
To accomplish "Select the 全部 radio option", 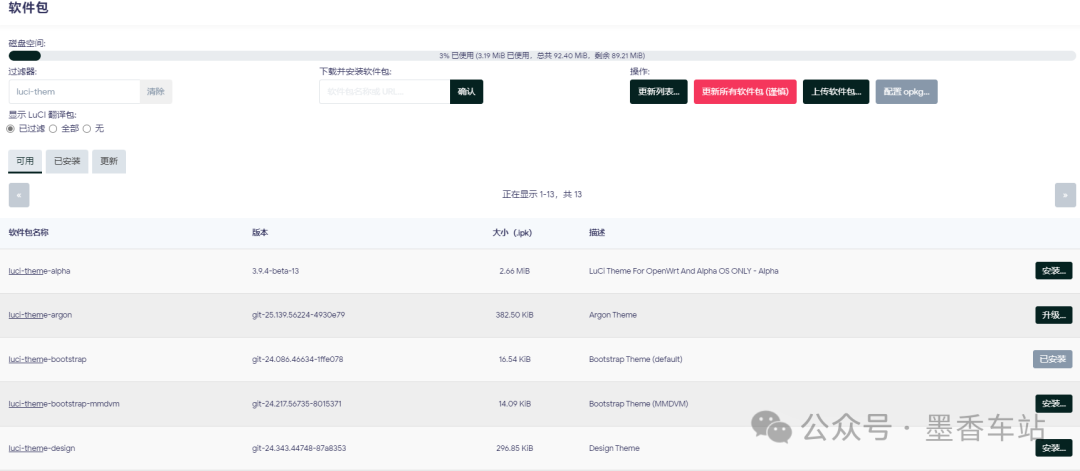I will click(53, 129).
